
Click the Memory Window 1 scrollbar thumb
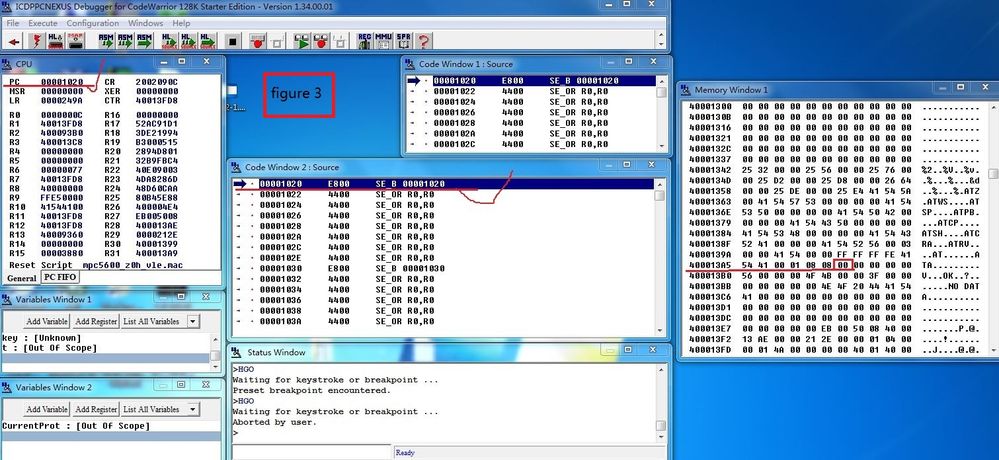tap(993, 174)
